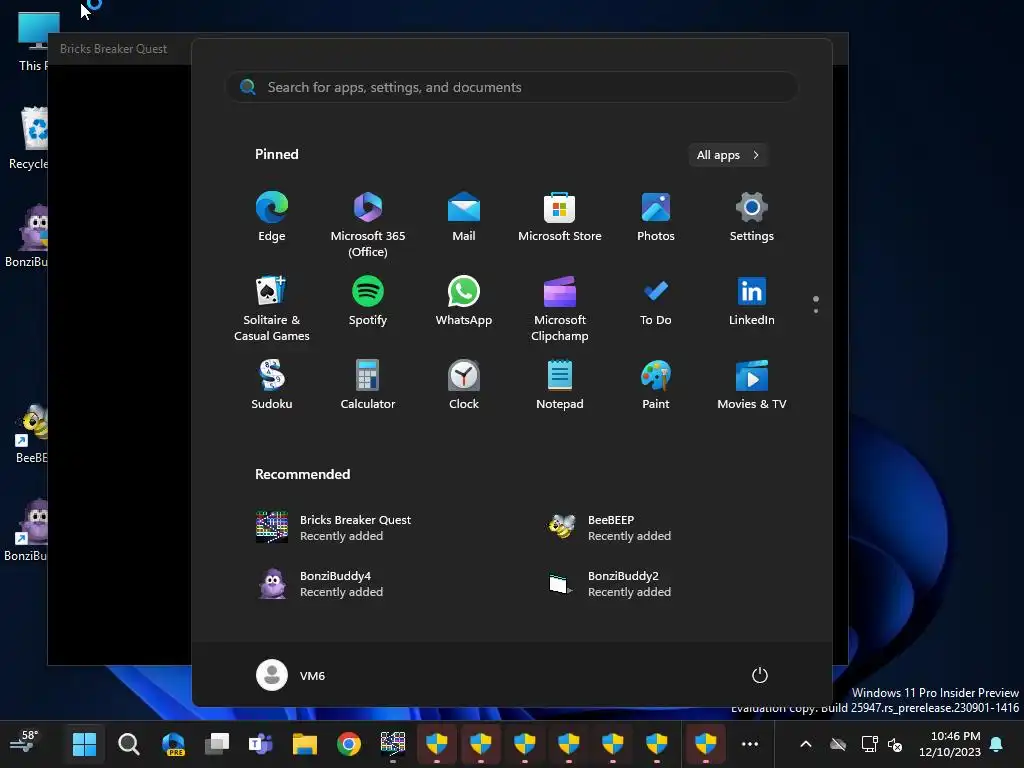
Task: Open the Paint app
Action: point(656,385)
